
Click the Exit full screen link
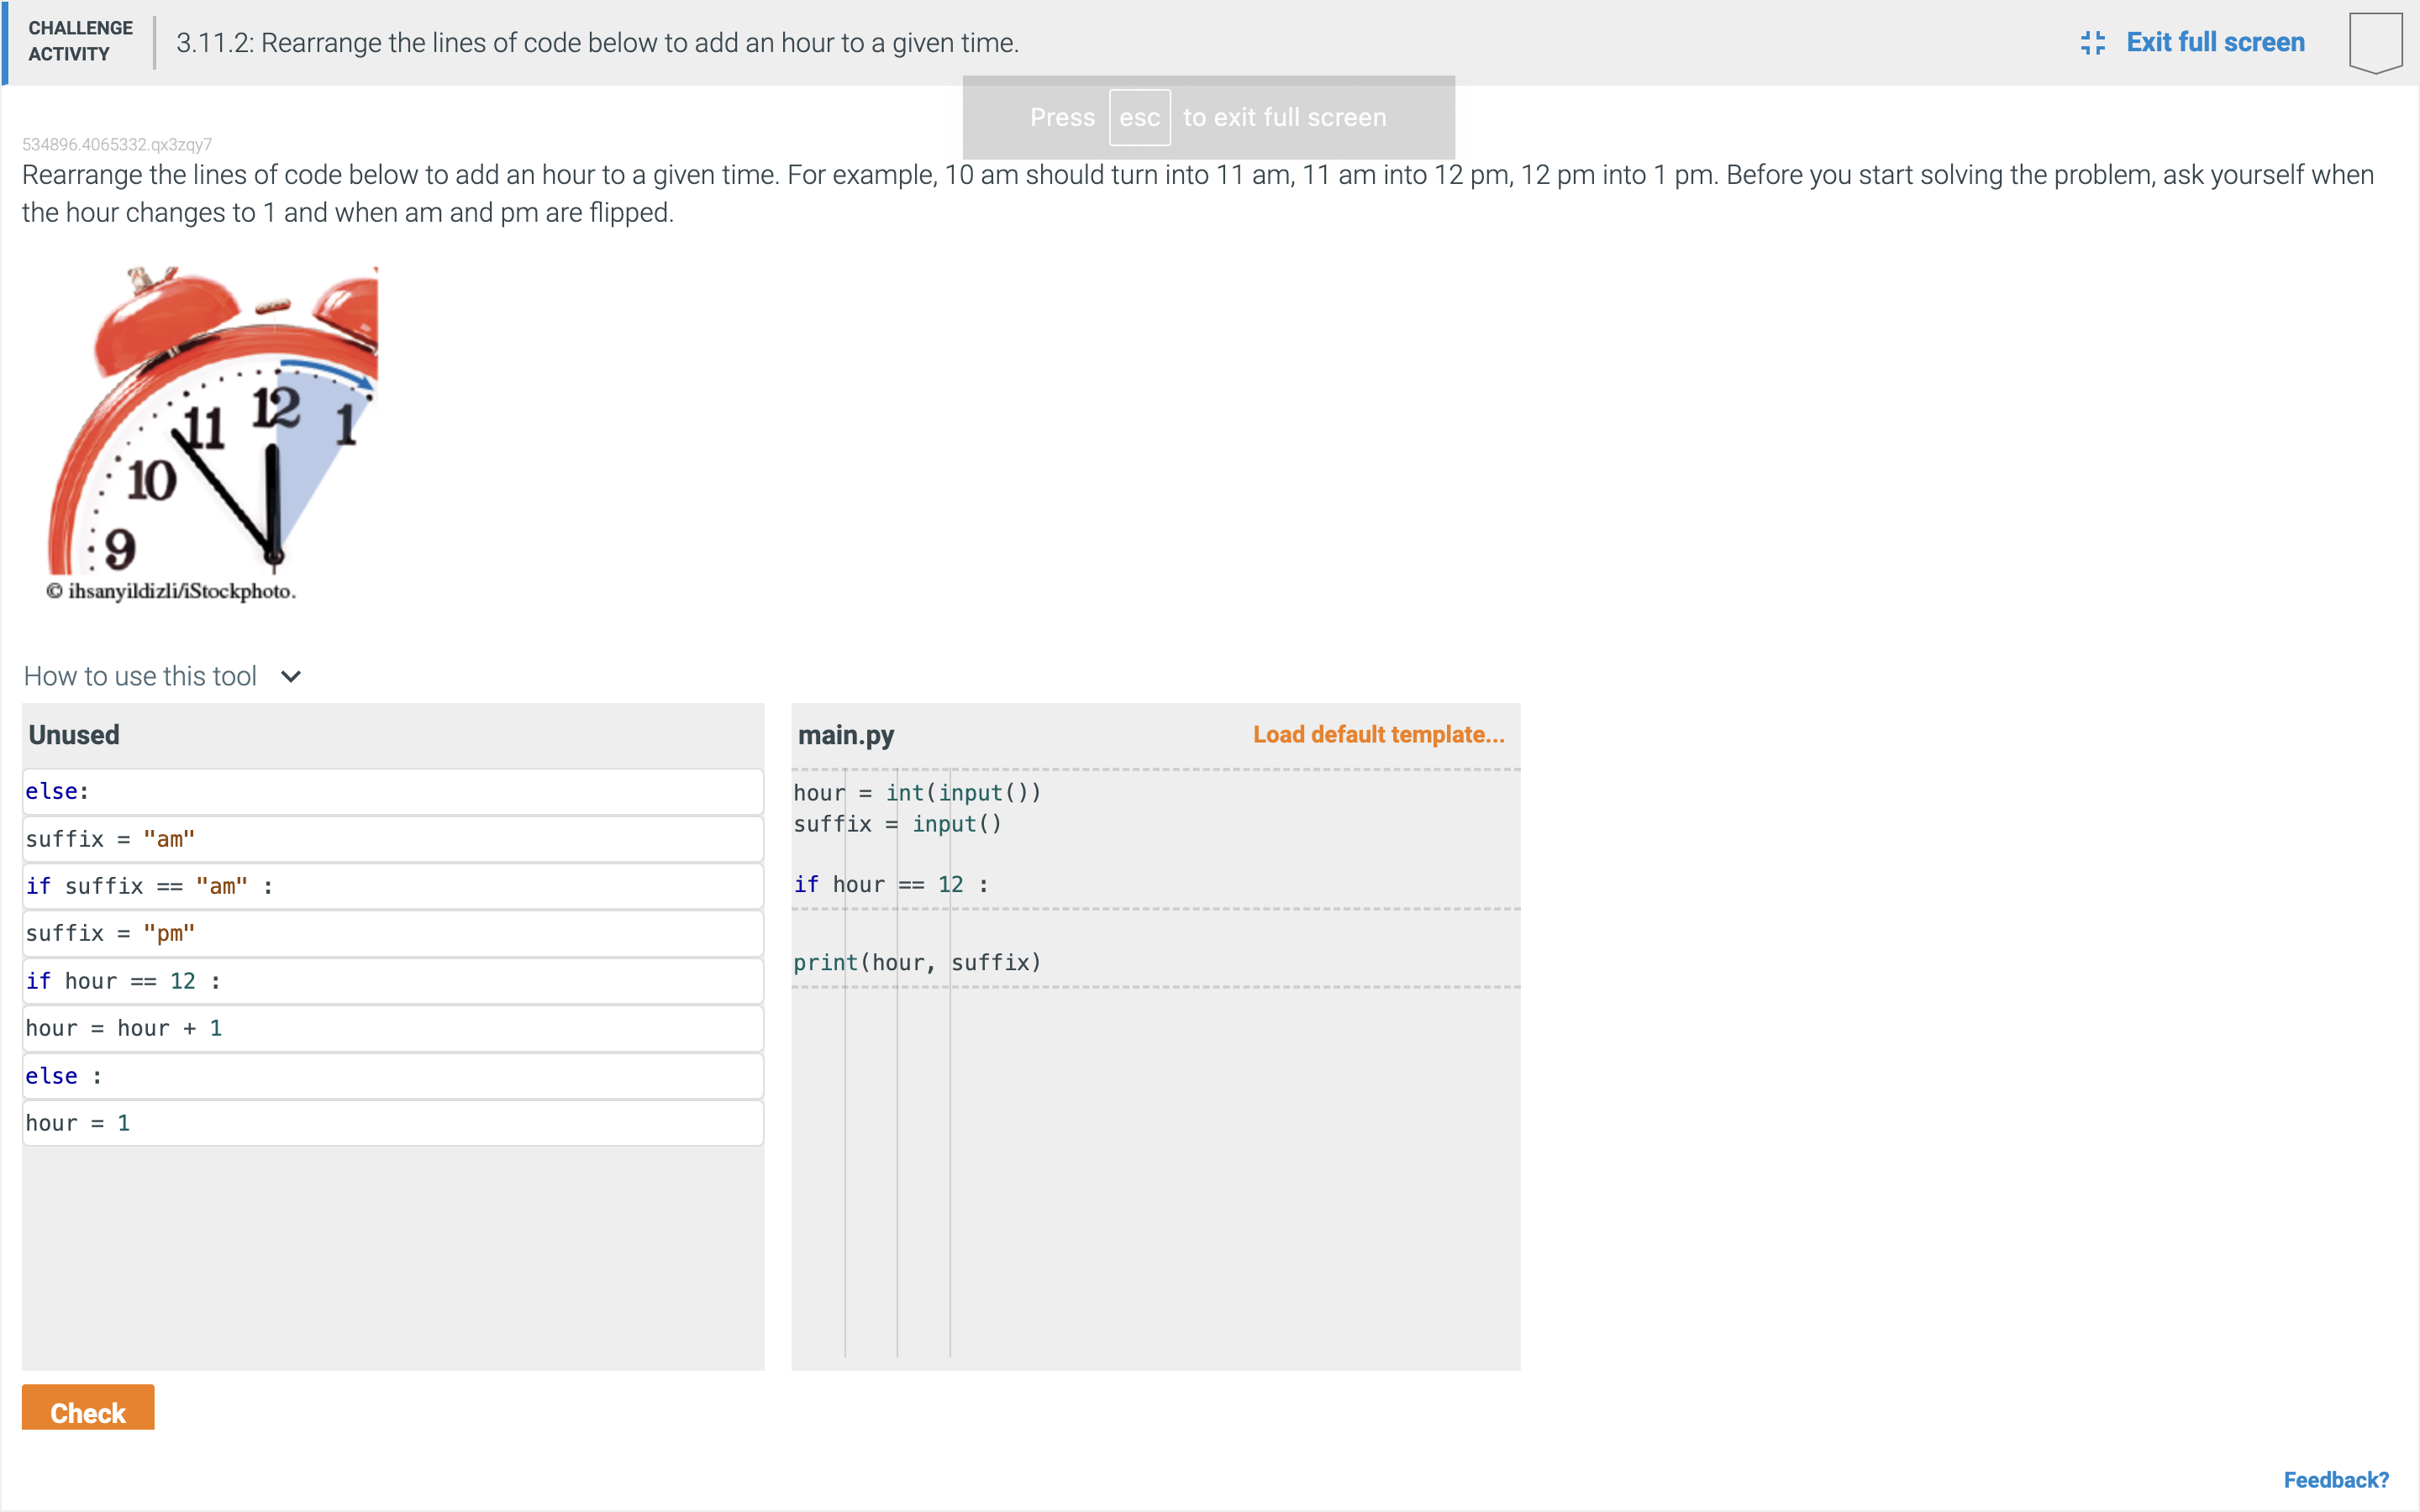[2215, 42]
